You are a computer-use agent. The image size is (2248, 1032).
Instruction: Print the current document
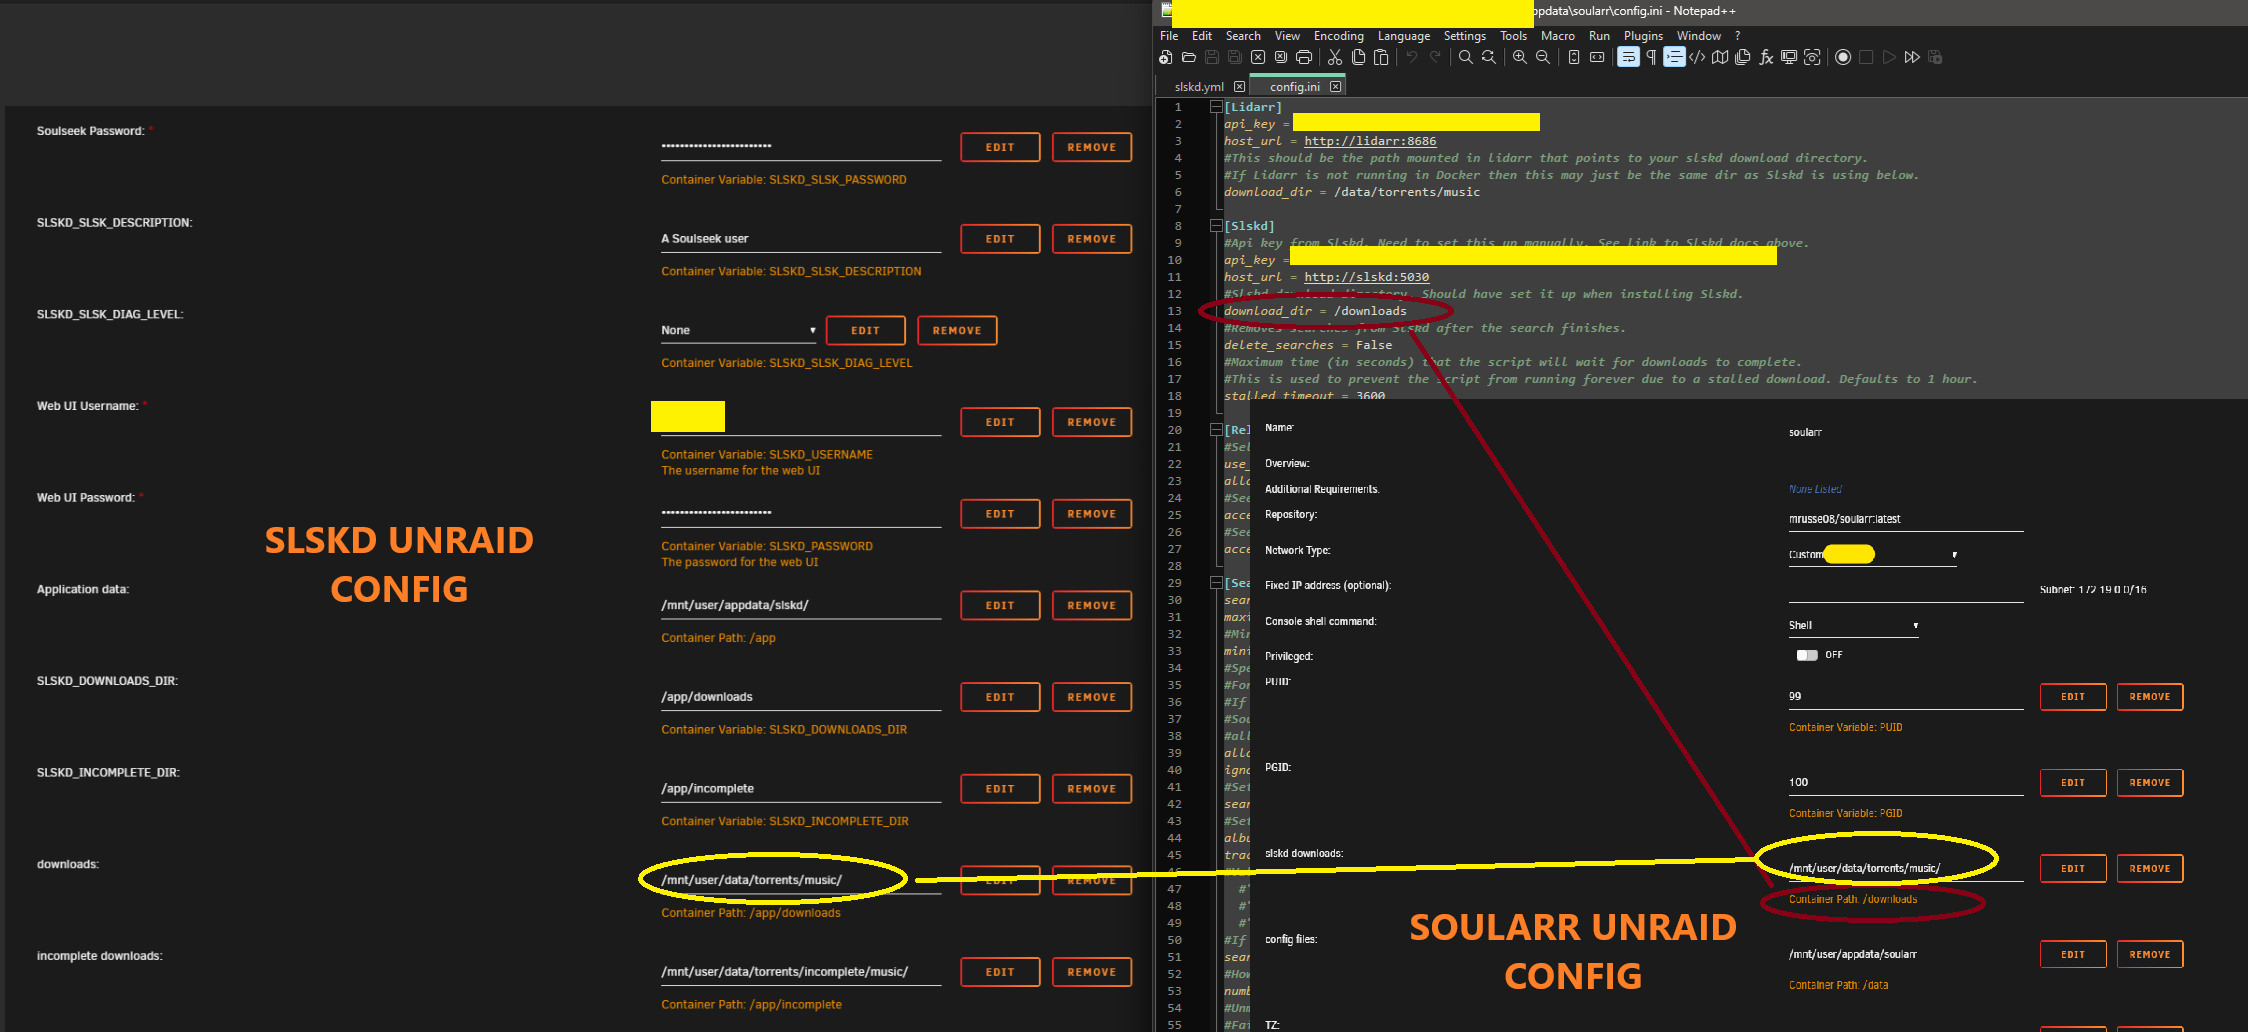[x=1304, y=57]
